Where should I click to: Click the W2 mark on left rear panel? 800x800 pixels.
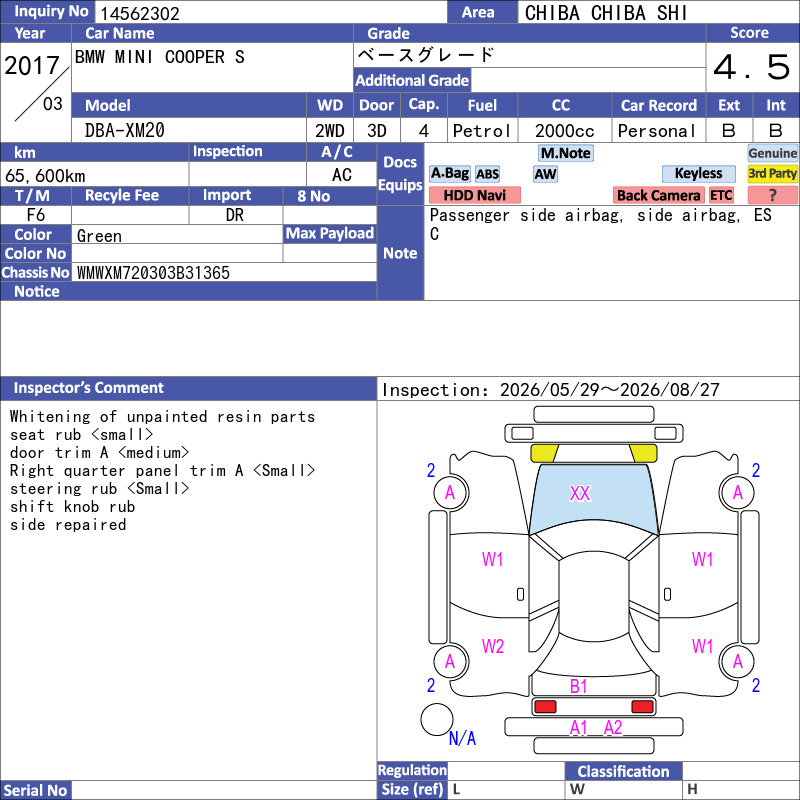click(493, 646)
